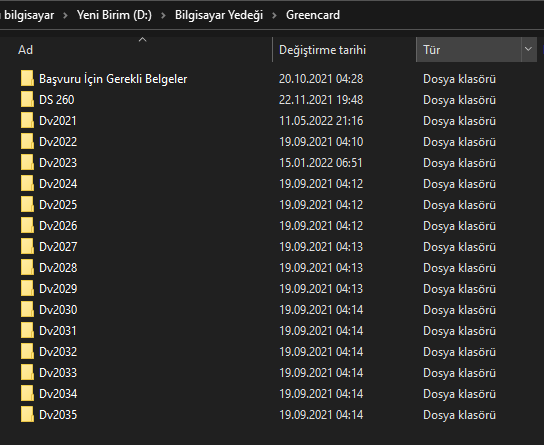Select the Dv2028 folder name
Viewport: 544px width, 445px height.
point(58,268)
